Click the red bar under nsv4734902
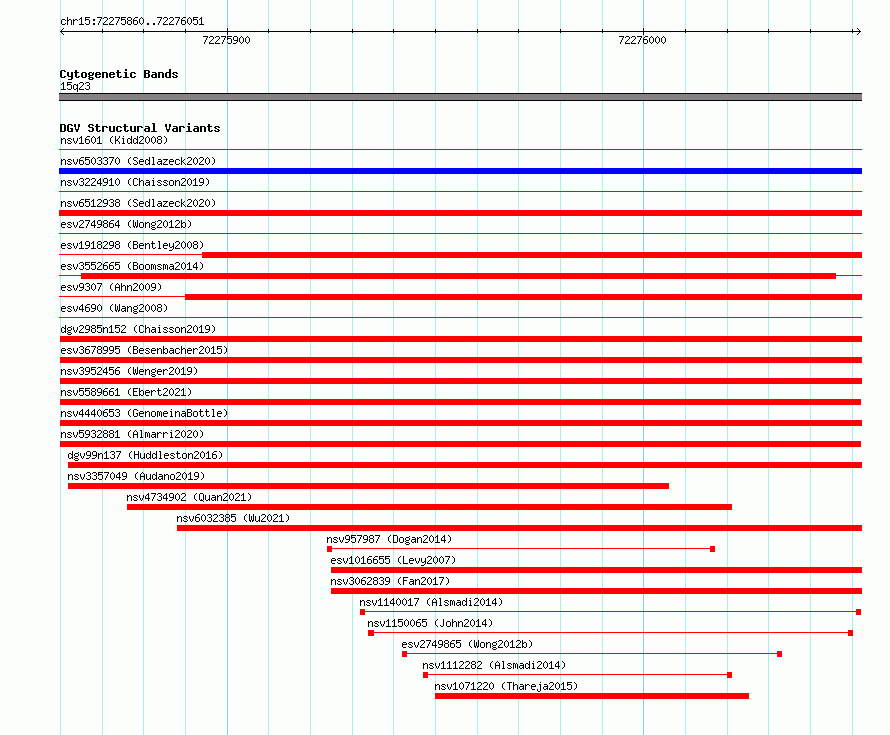 [429, 507]
